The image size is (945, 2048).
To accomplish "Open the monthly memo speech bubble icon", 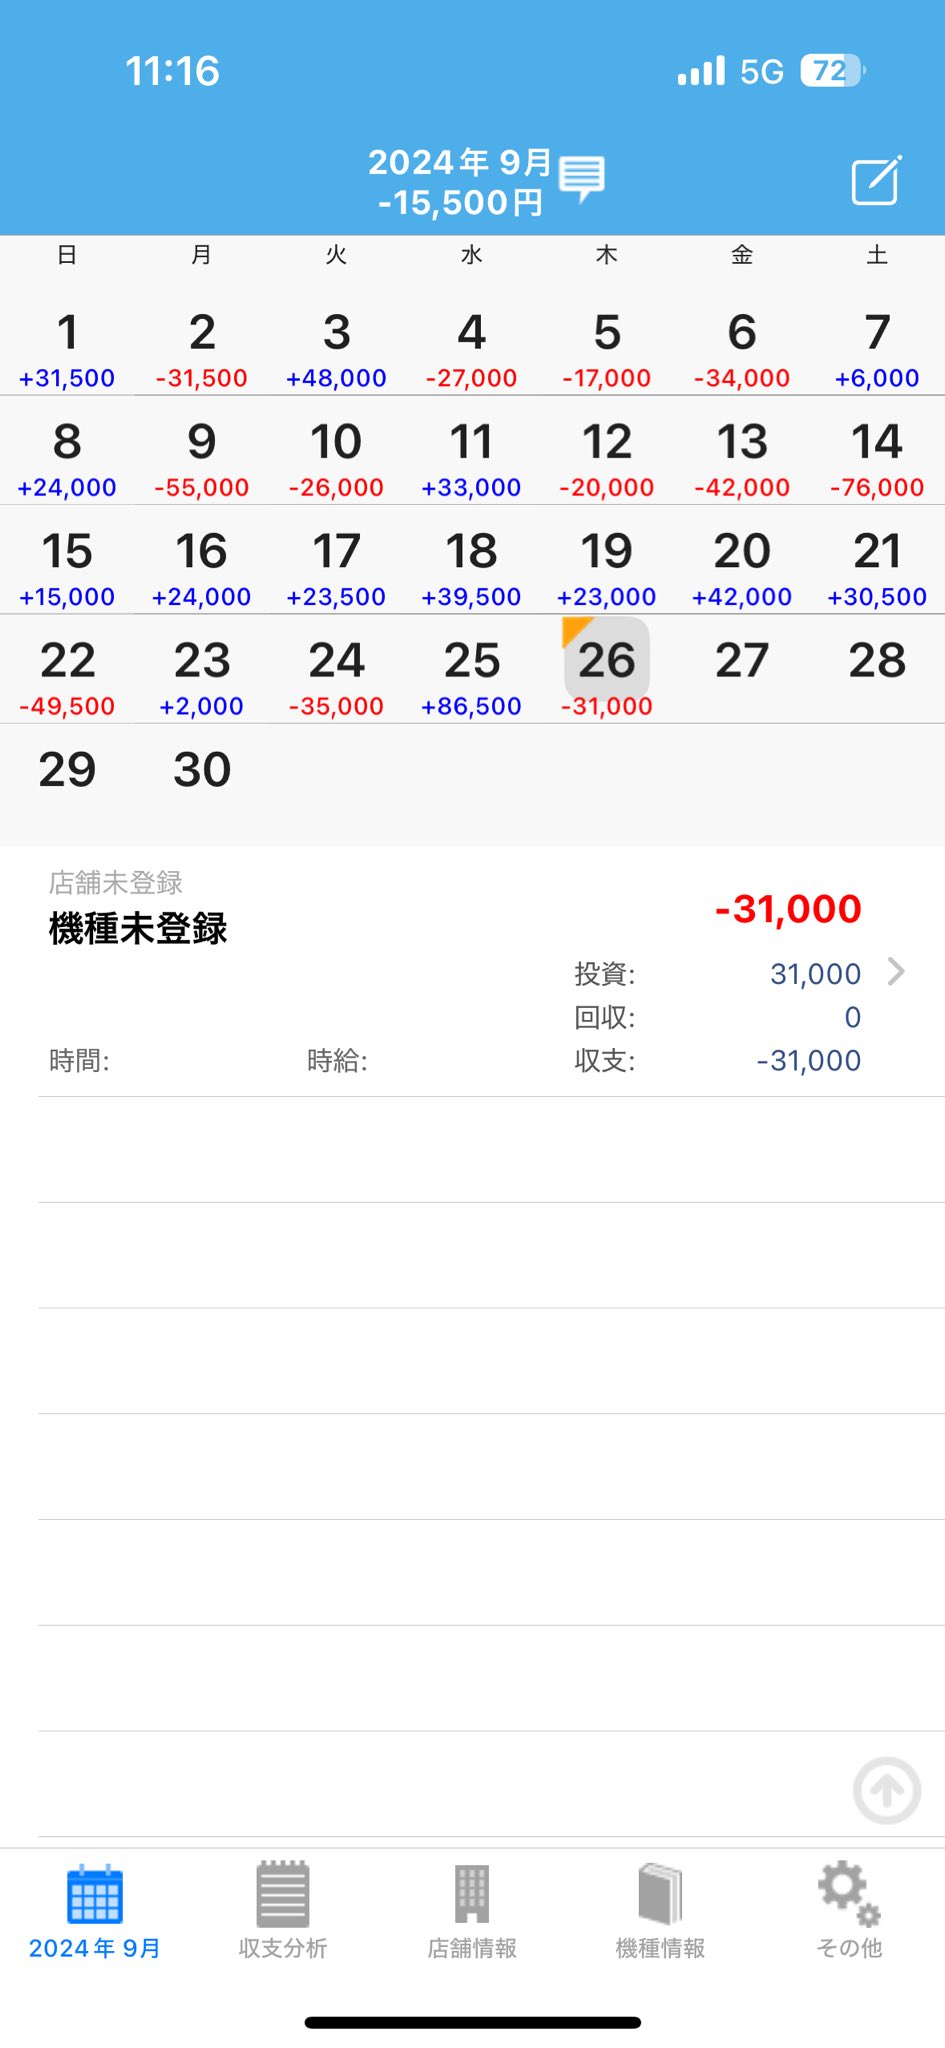I will click(x=581, y=178).
